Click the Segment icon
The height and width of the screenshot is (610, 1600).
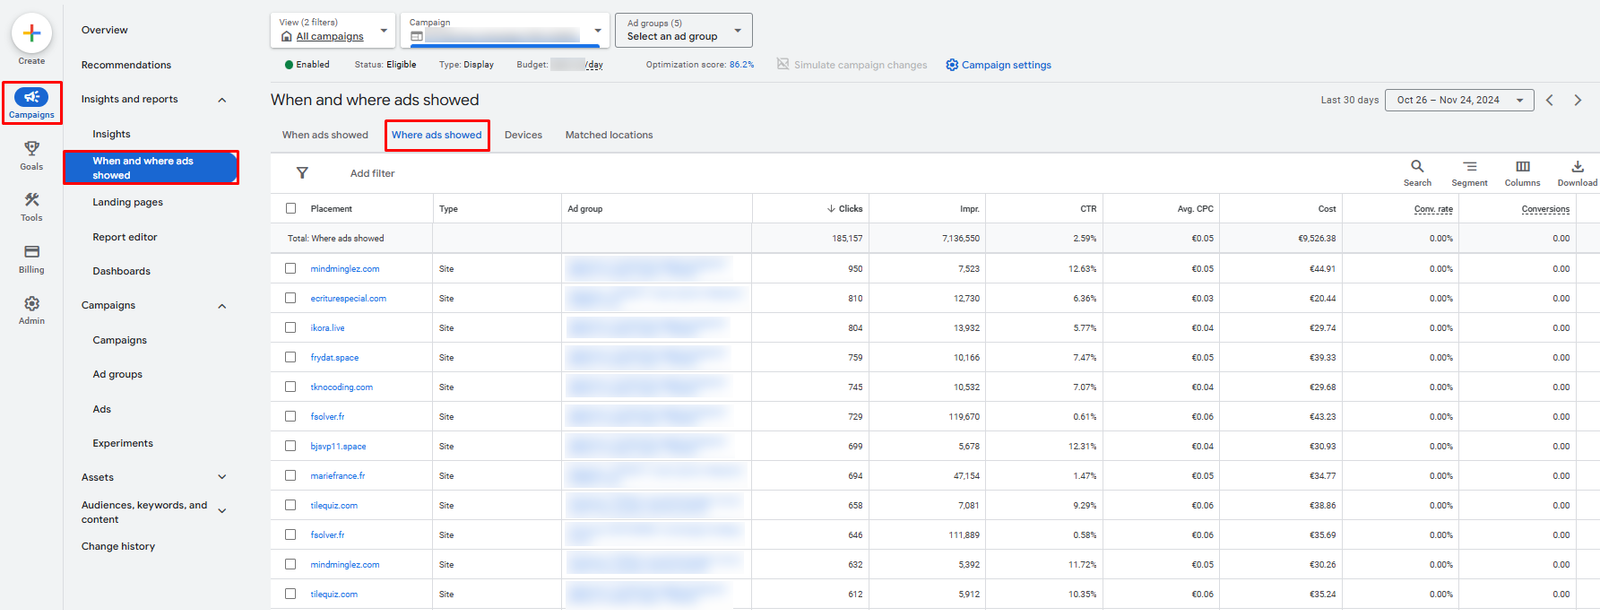coord(1469,166)
